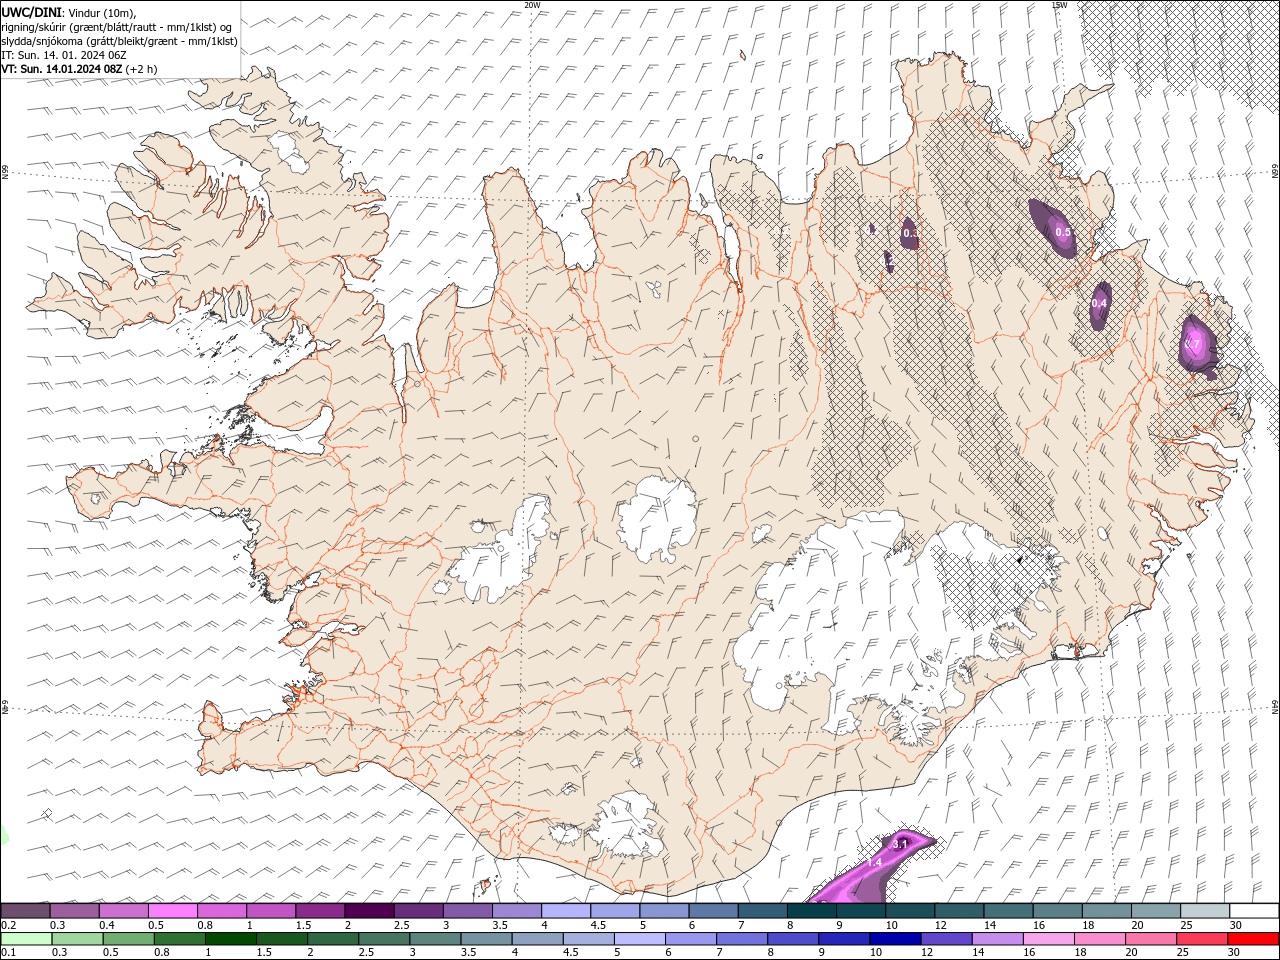
Task: Click the pale grey 25 swatch in the upper legend
Action: (1205, 911)
